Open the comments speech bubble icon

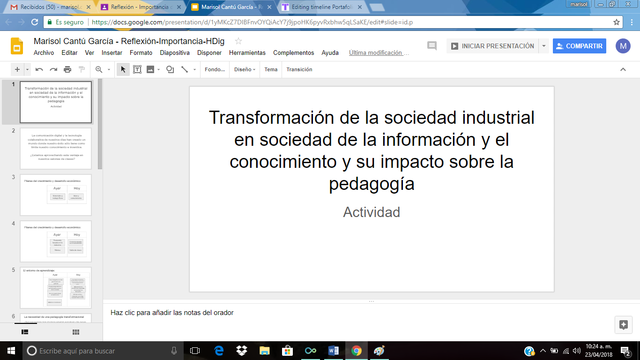coord(432,46)
